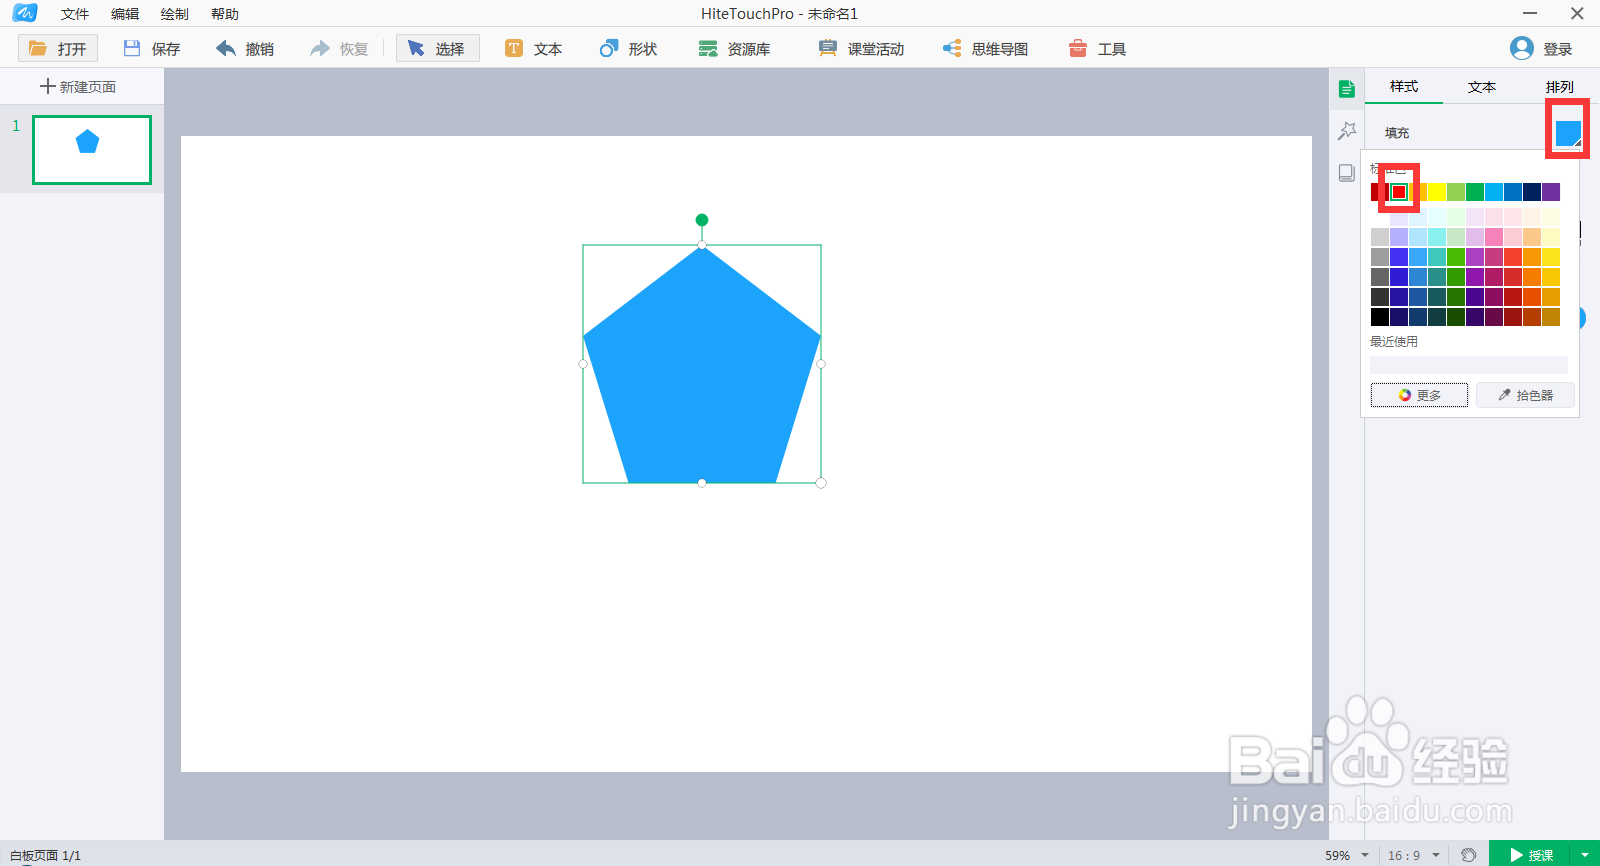The height and width of the screenshot is (866, 1600).
Task: Click the green rotation handle above the pentagon
Action: click(702, 220)
